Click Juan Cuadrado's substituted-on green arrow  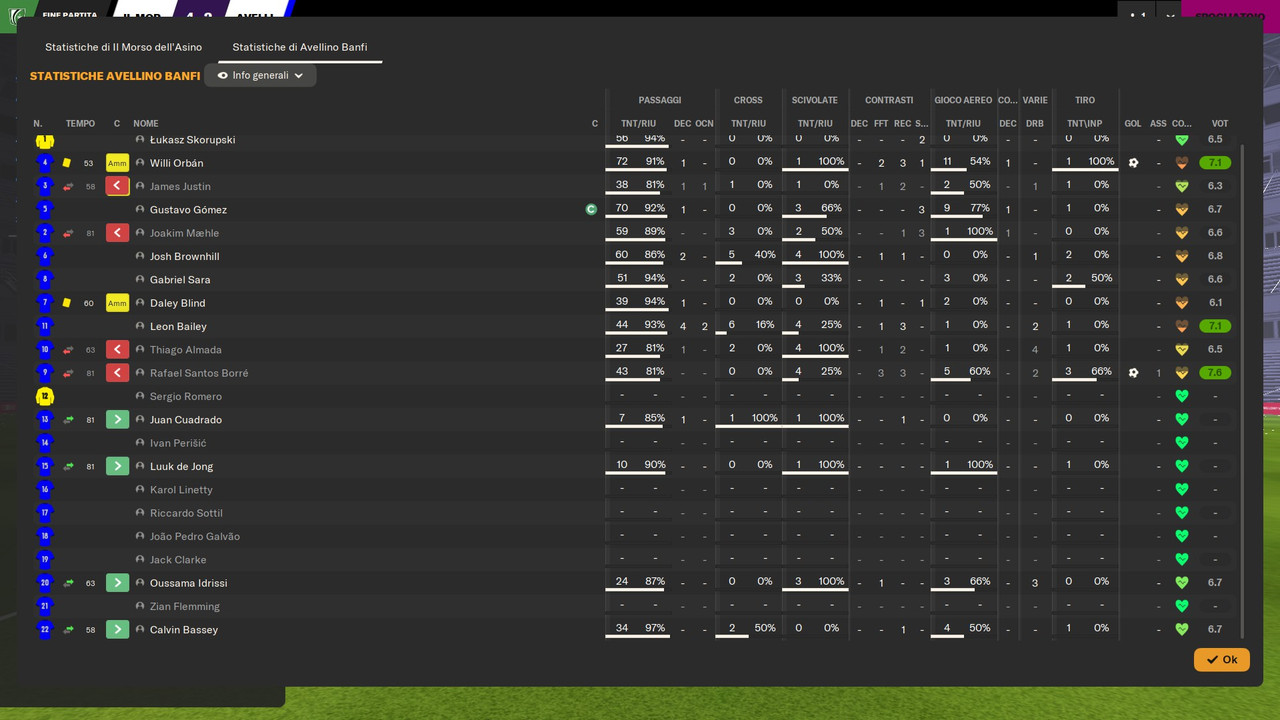click(117, 420)
